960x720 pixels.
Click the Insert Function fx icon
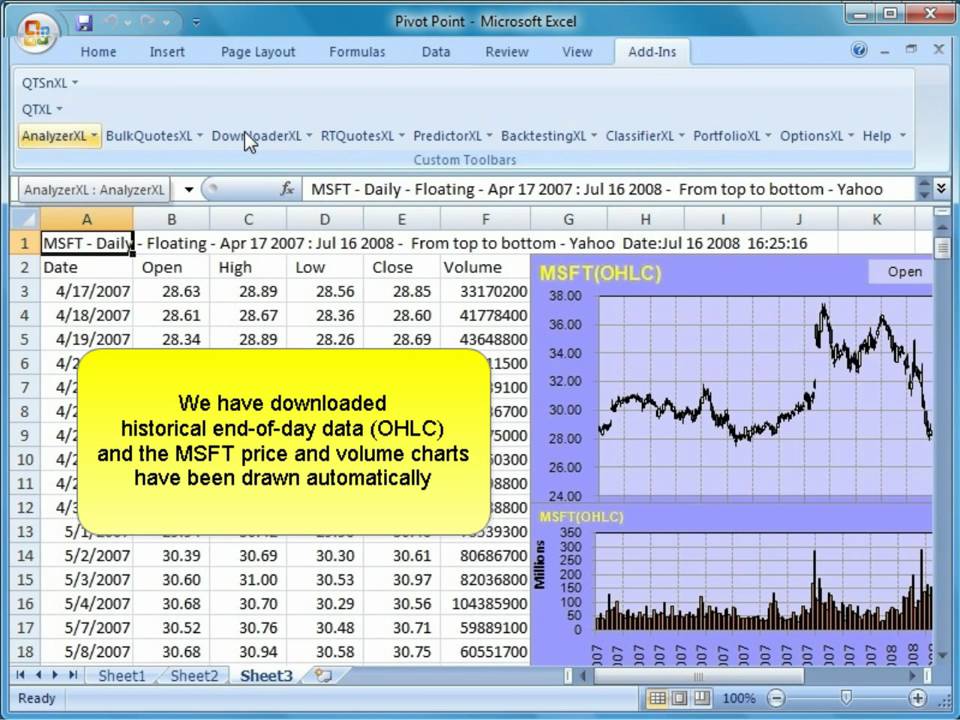(x=287, y=189)
